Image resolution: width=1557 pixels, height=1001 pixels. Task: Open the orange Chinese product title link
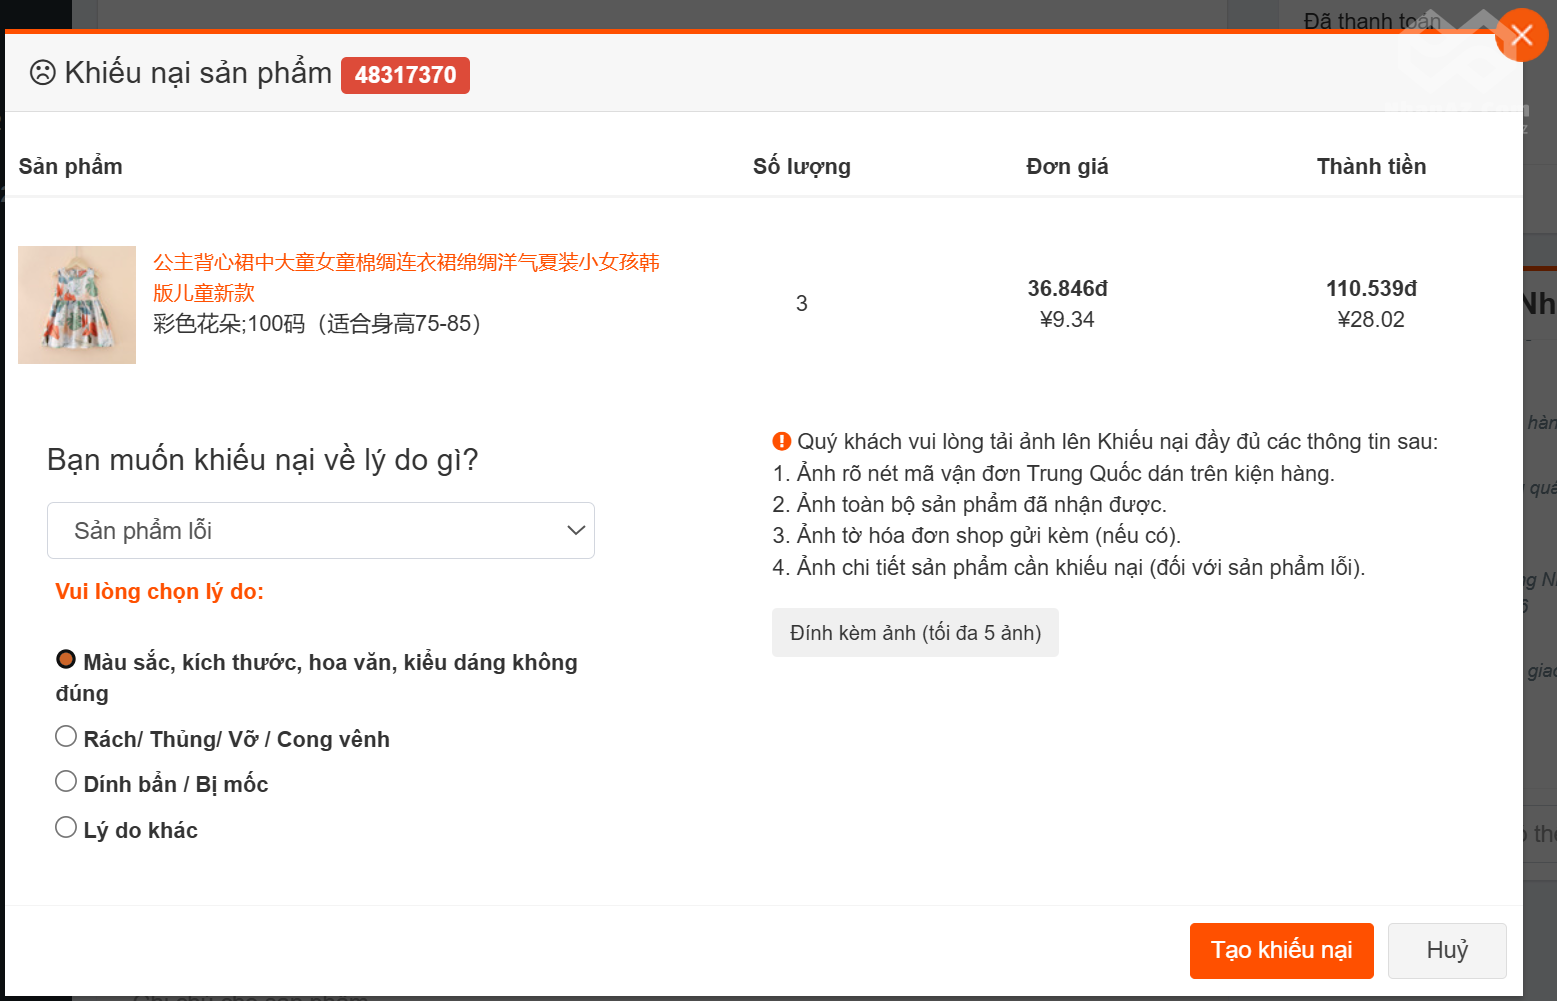click(x=405, y=277)
